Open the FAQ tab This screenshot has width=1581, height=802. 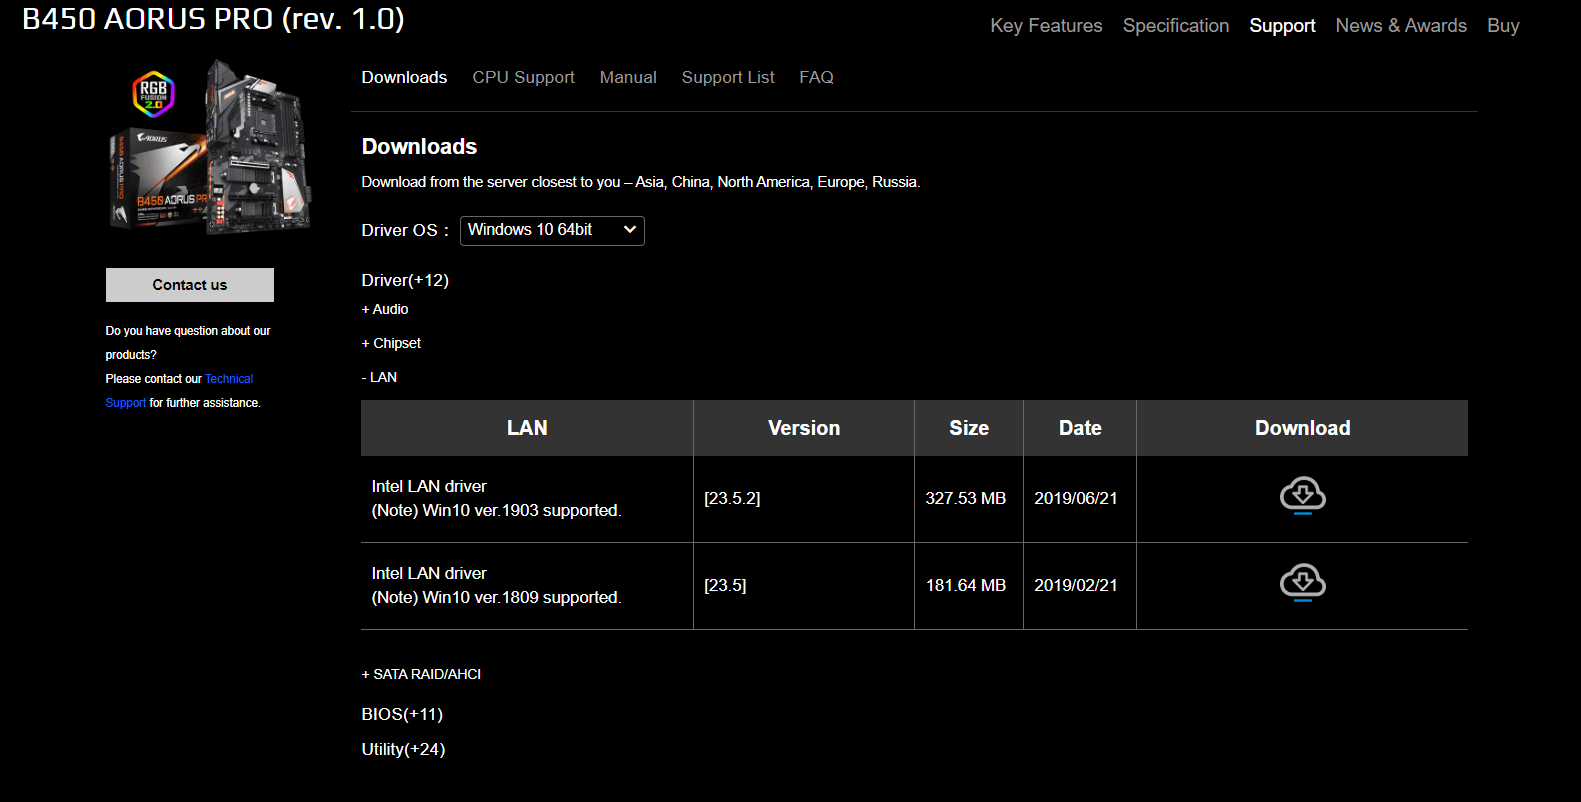[816, 77]
